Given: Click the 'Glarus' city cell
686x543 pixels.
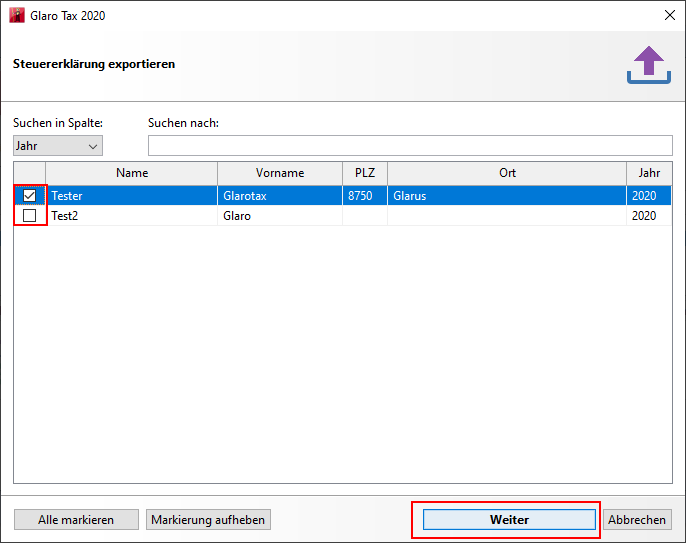Looking at the screenshot, I should point(507,196).
